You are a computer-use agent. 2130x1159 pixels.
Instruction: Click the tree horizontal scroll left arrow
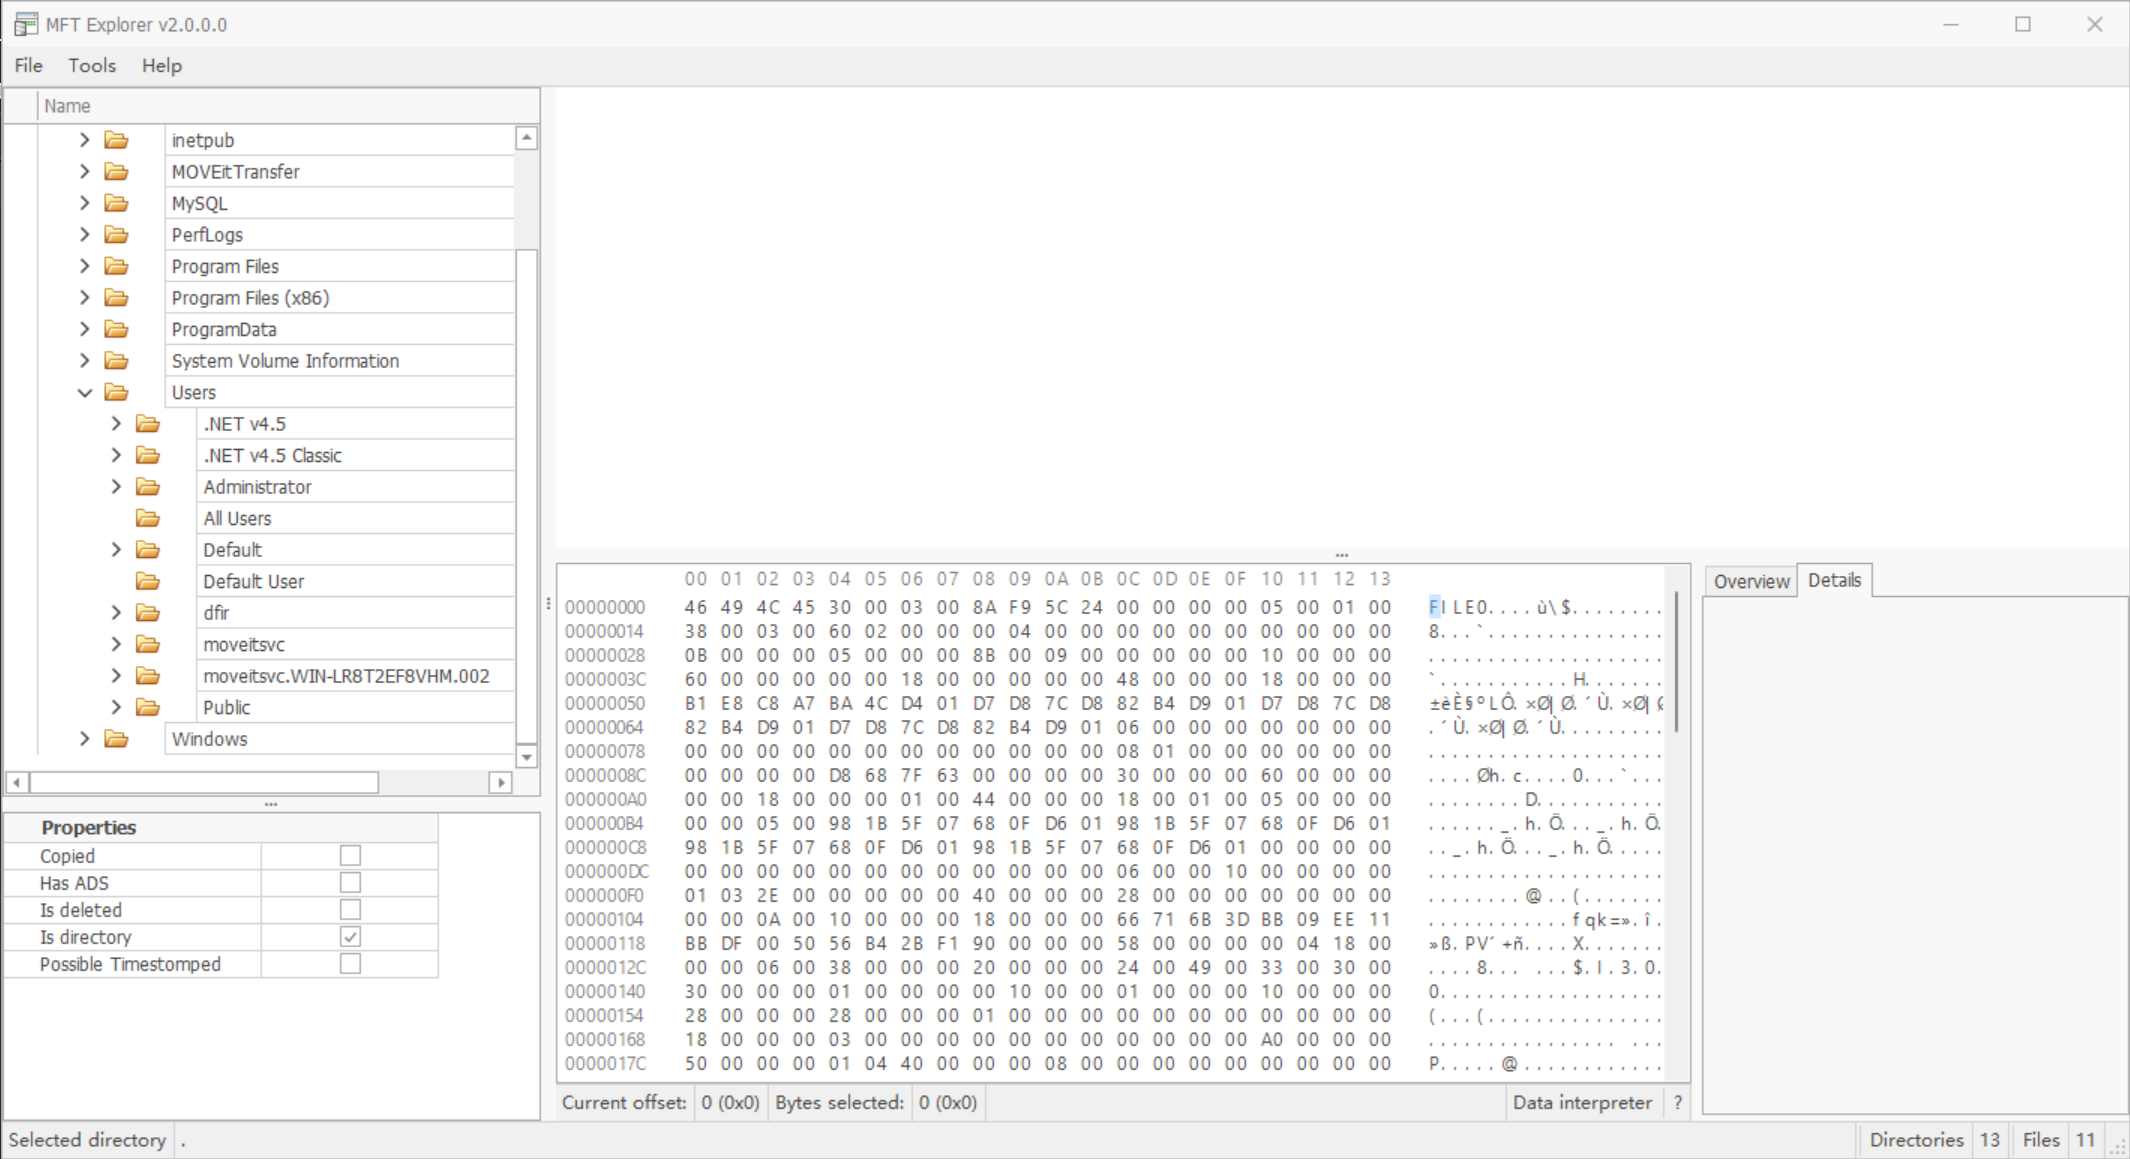coord(17,782)
